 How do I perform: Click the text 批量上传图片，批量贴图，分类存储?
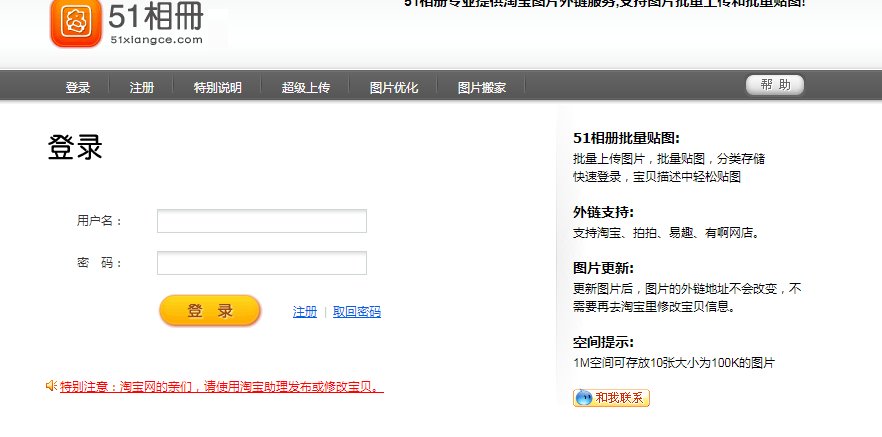(669, 159)
